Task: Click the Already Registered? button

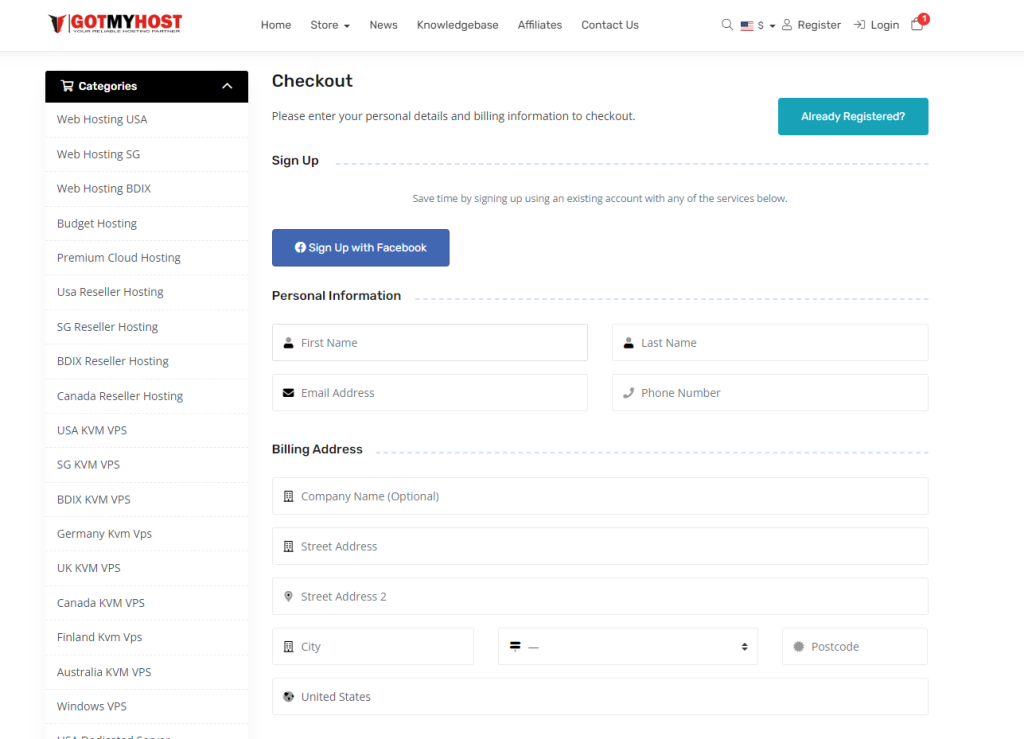Action: (852, 116)
